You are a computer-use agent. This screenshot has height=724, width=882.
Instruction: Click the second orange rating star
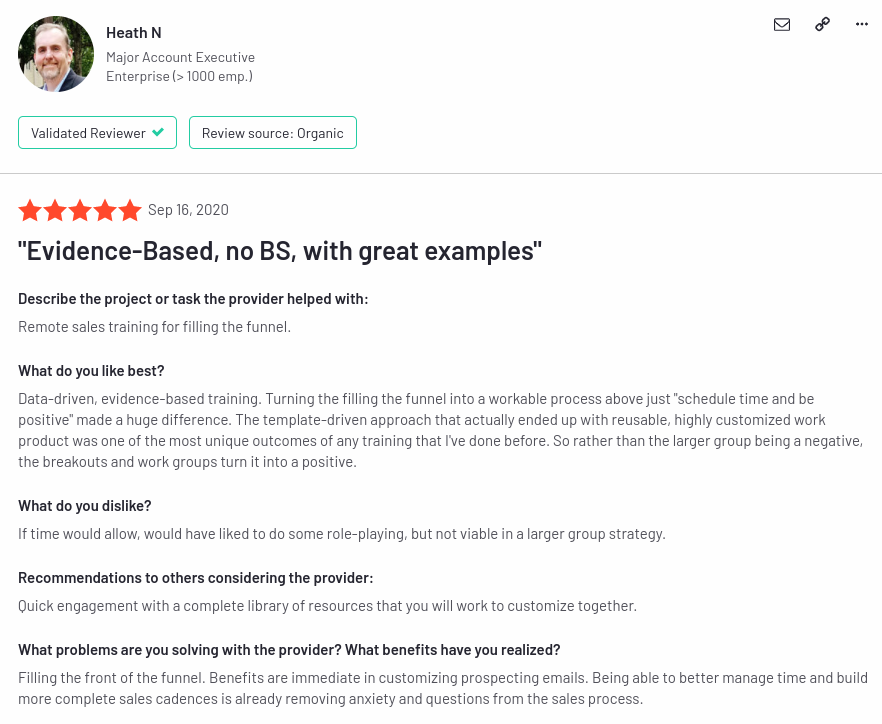[x=55, y=210]
